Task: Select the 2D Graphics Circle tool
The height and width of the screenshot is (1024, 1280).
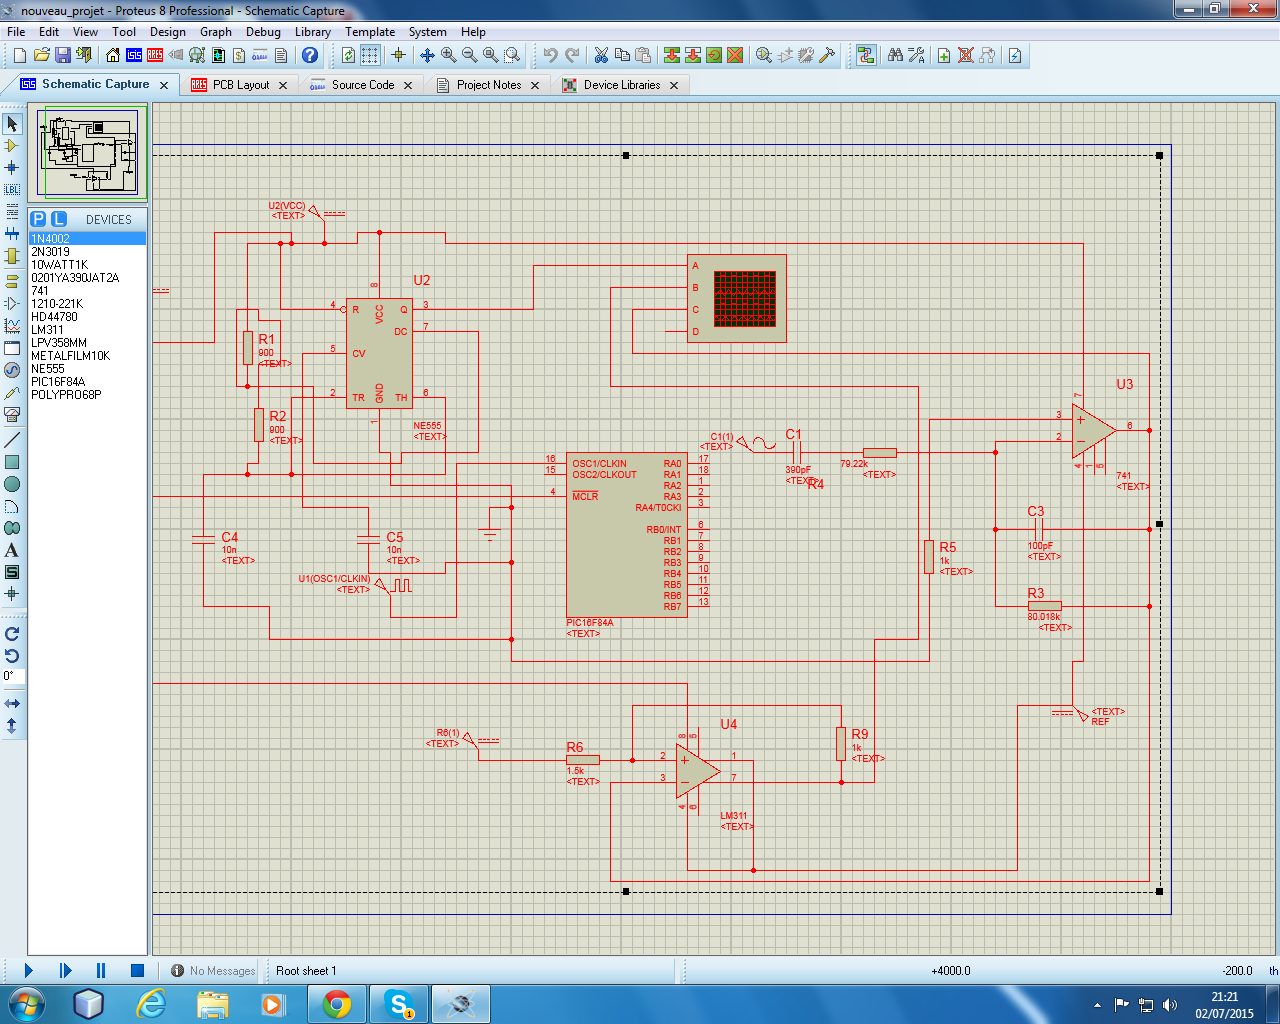Action: tap(12, 484)
